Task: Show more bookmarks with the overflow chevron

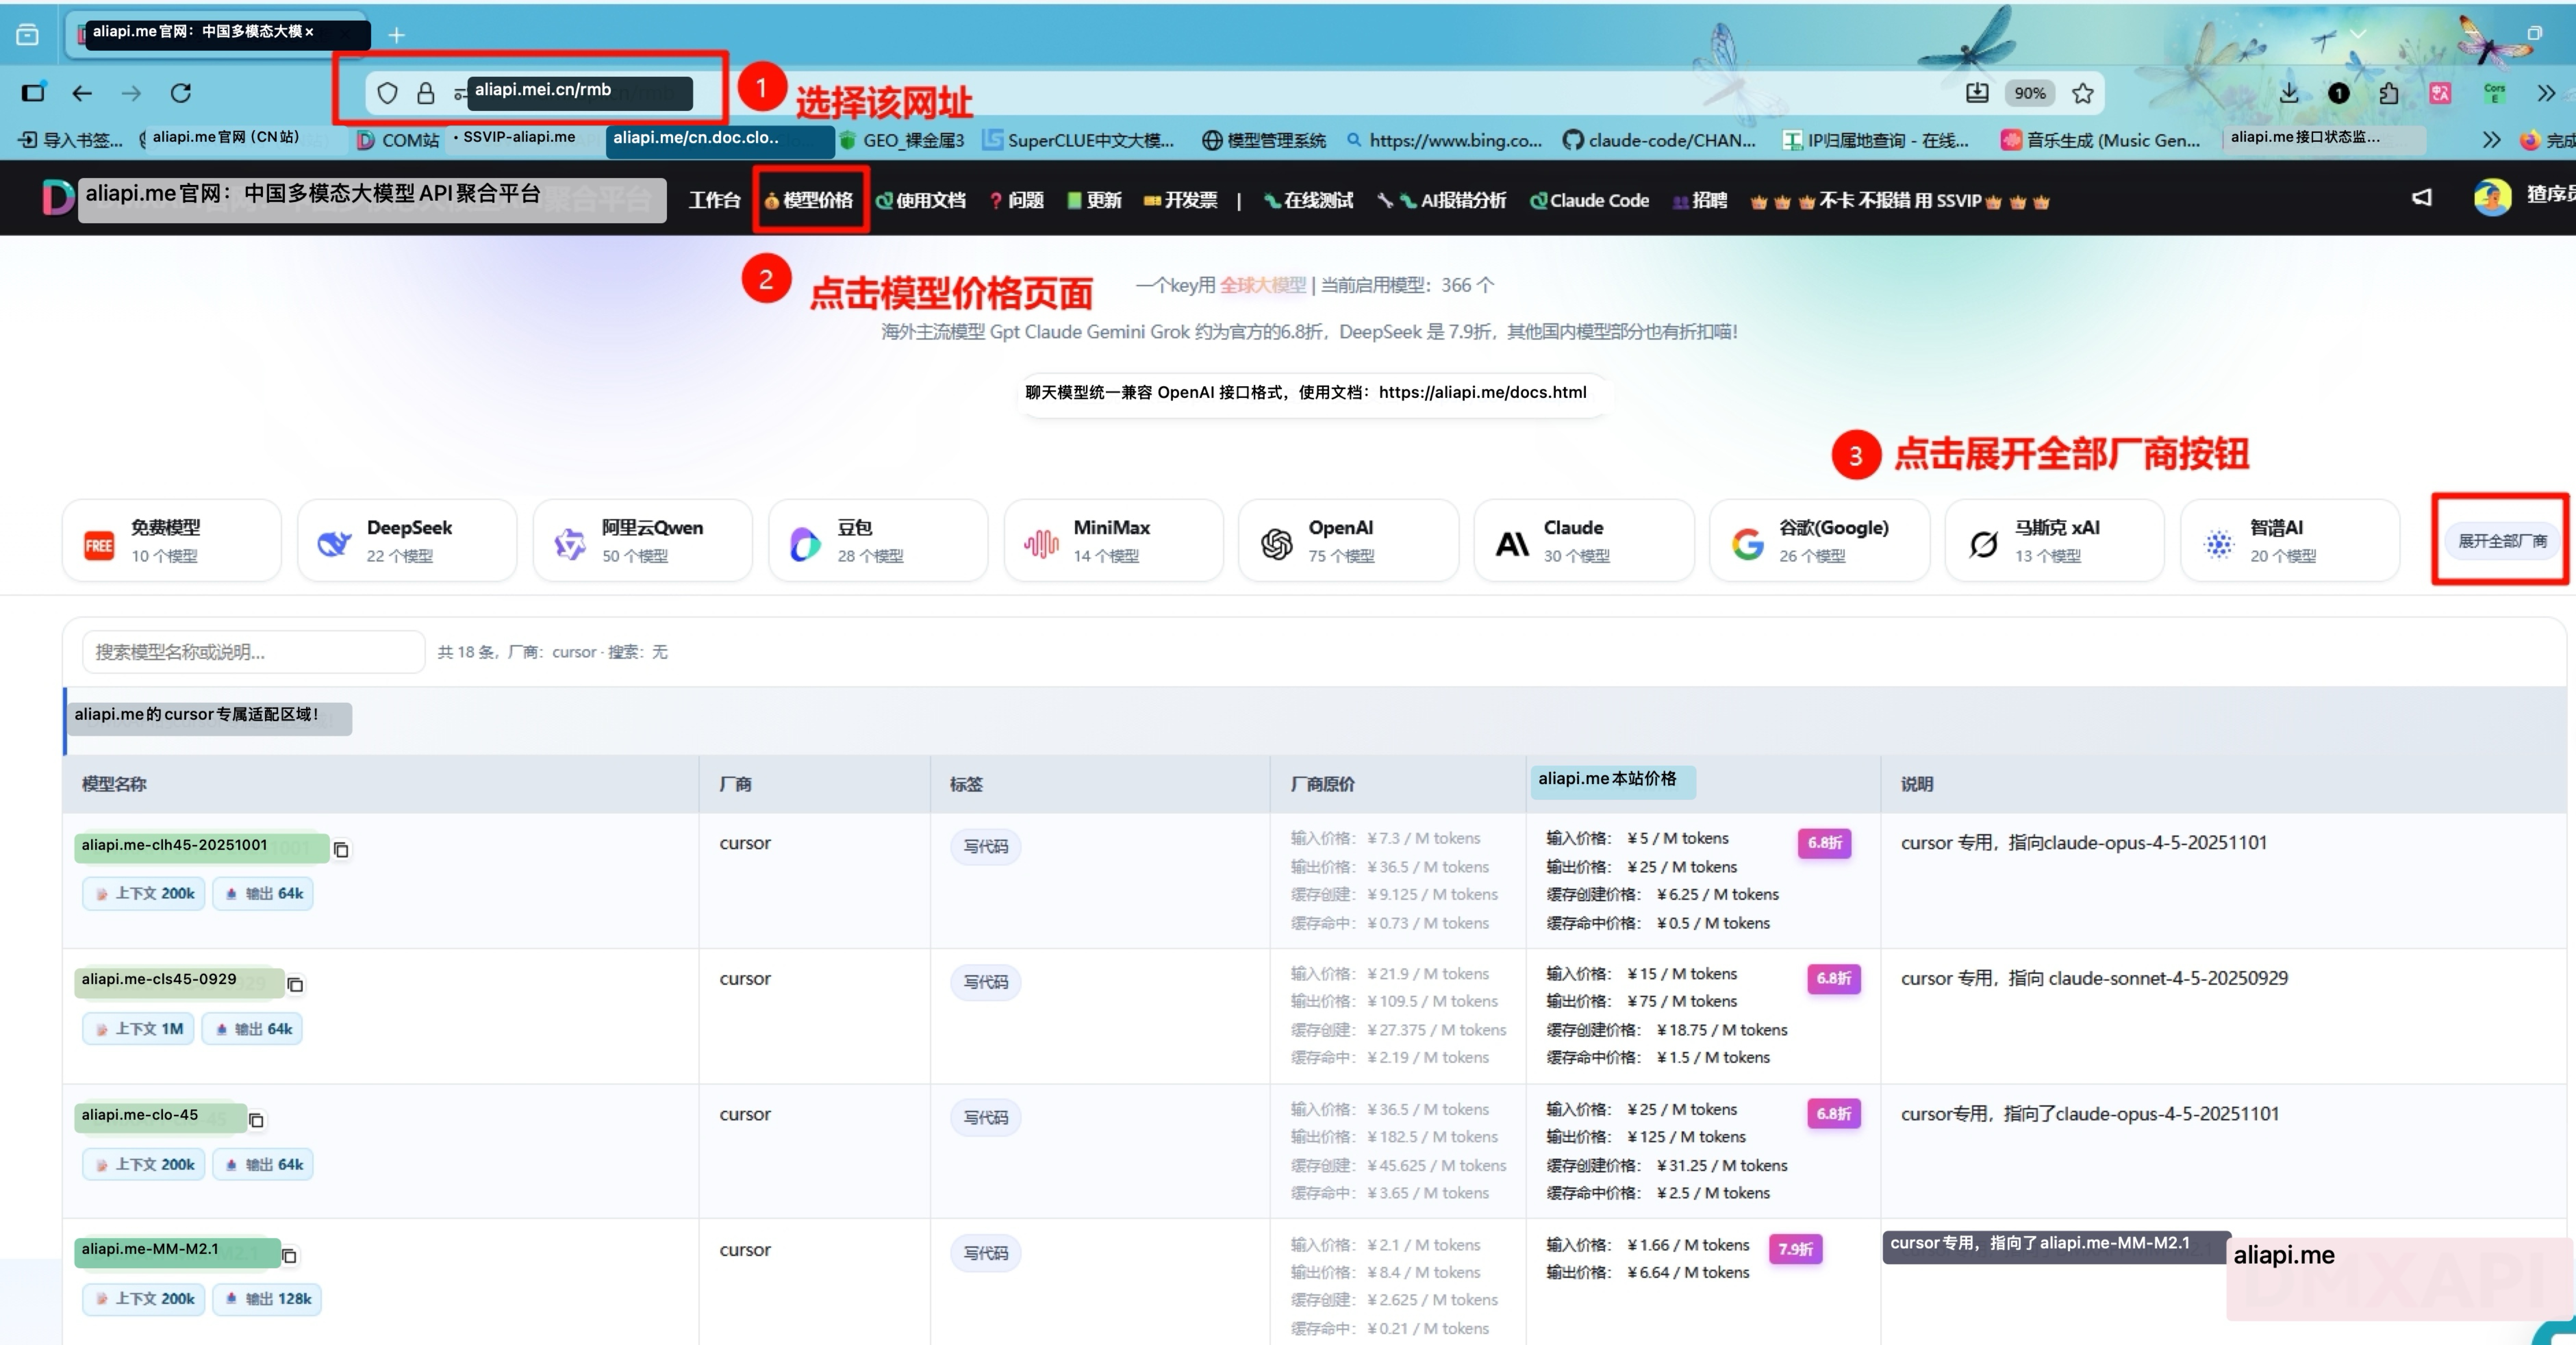Action: coord(2491,140)
